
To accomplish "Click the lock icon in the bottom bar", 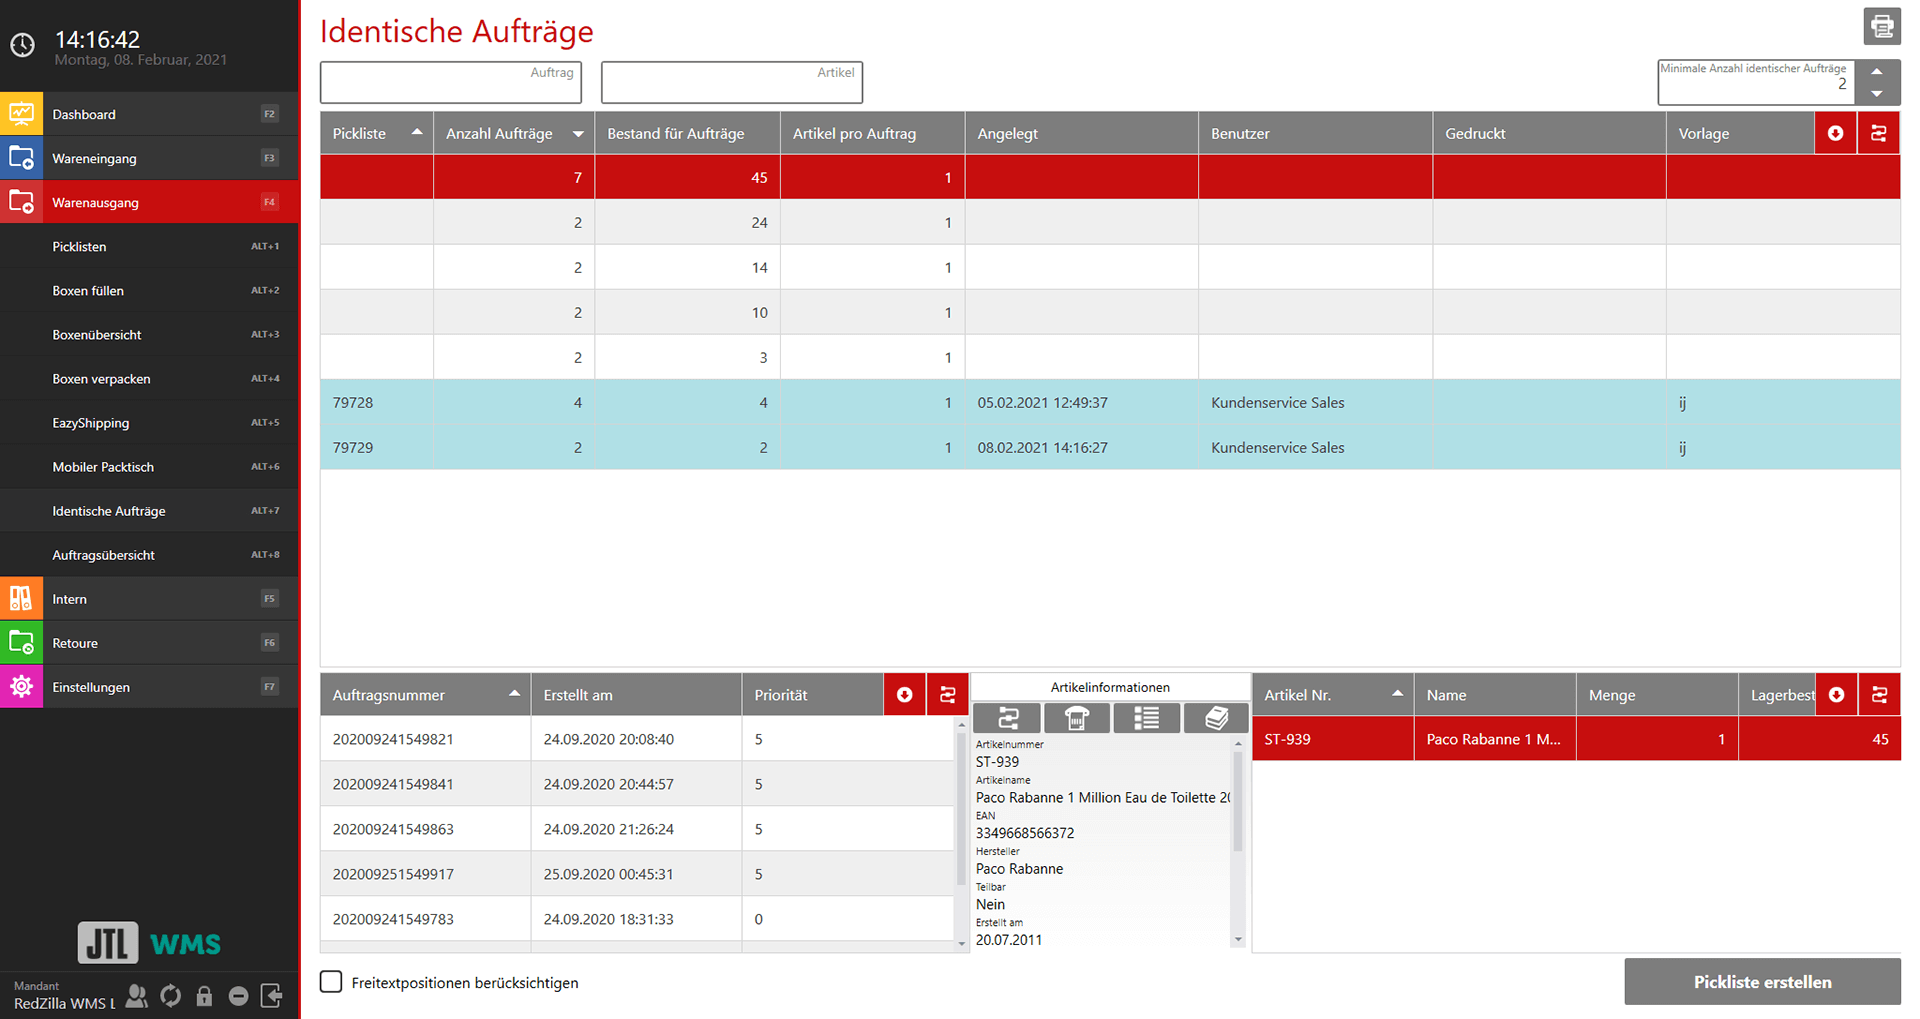I will point(204,996).
